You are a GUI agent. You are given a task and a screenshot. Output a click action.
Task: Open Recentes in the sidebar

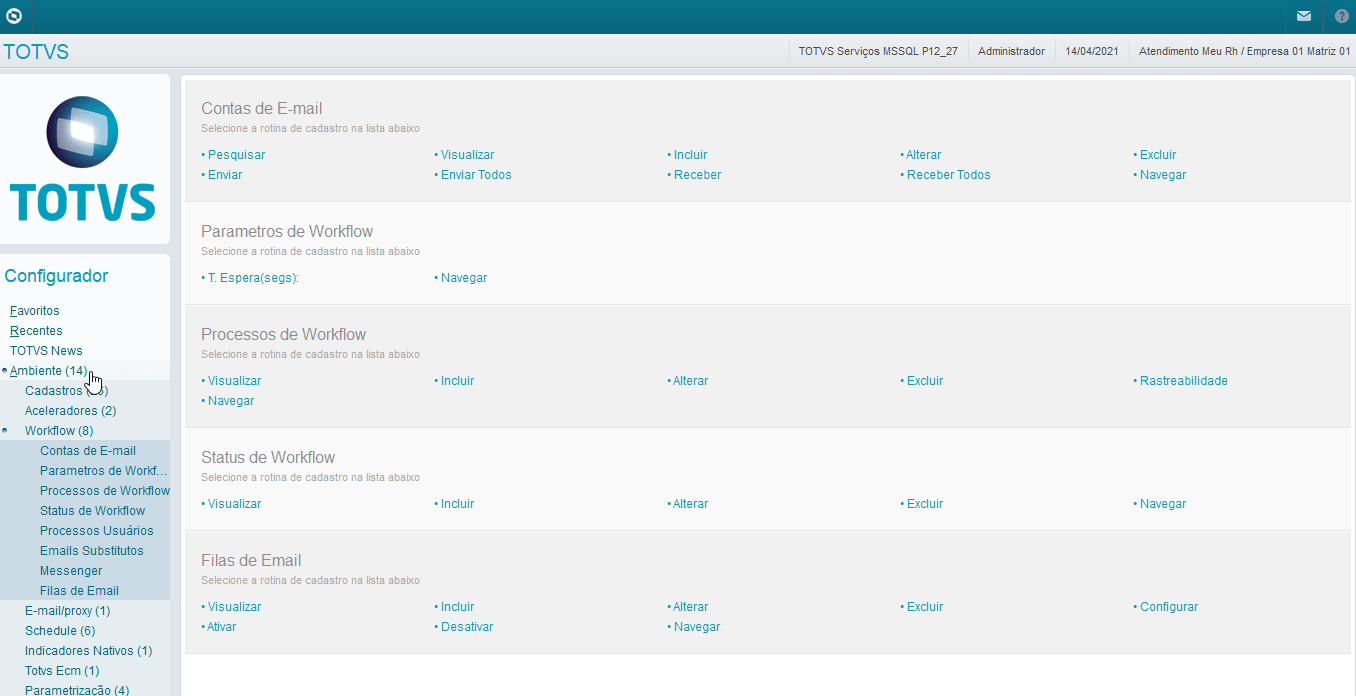tap(36, 331)
